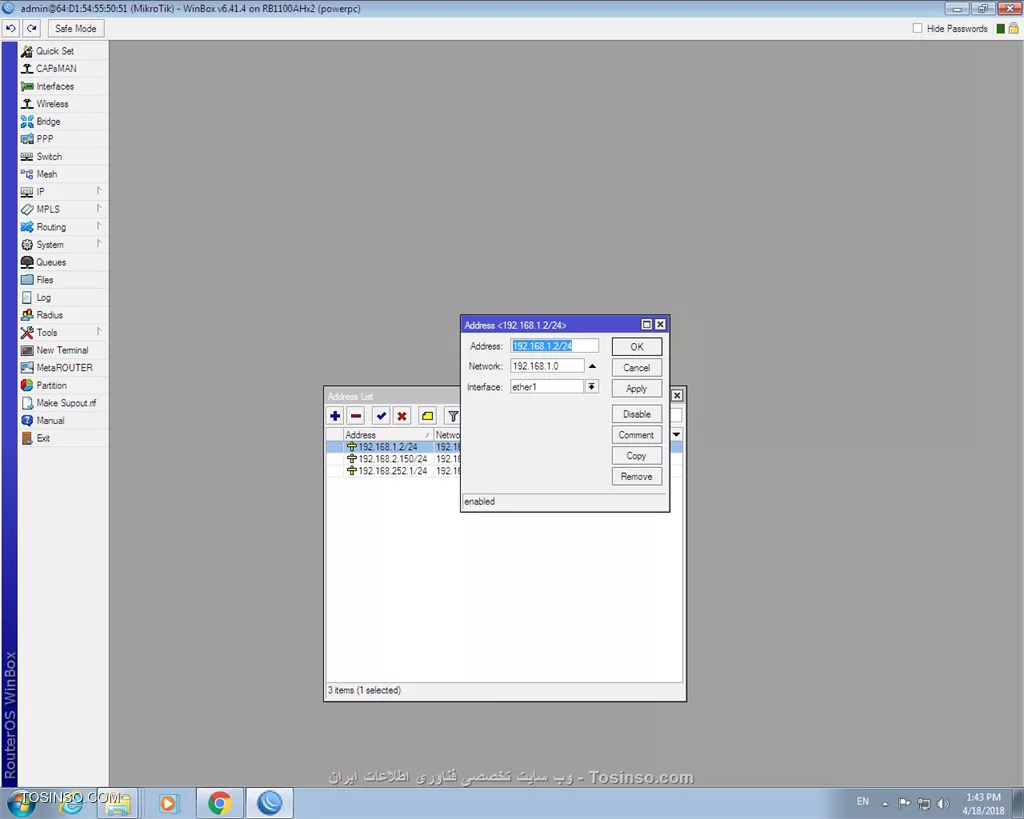Click the Log icon in sidebar
This screenshot has height=819, width=1024.
tap(27, 297)
